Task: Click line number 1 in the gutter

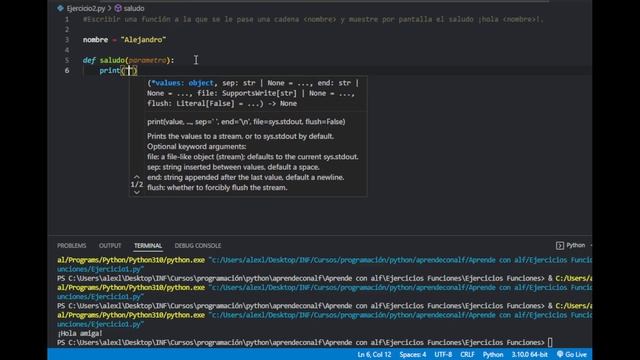Action: pos(67,19)
